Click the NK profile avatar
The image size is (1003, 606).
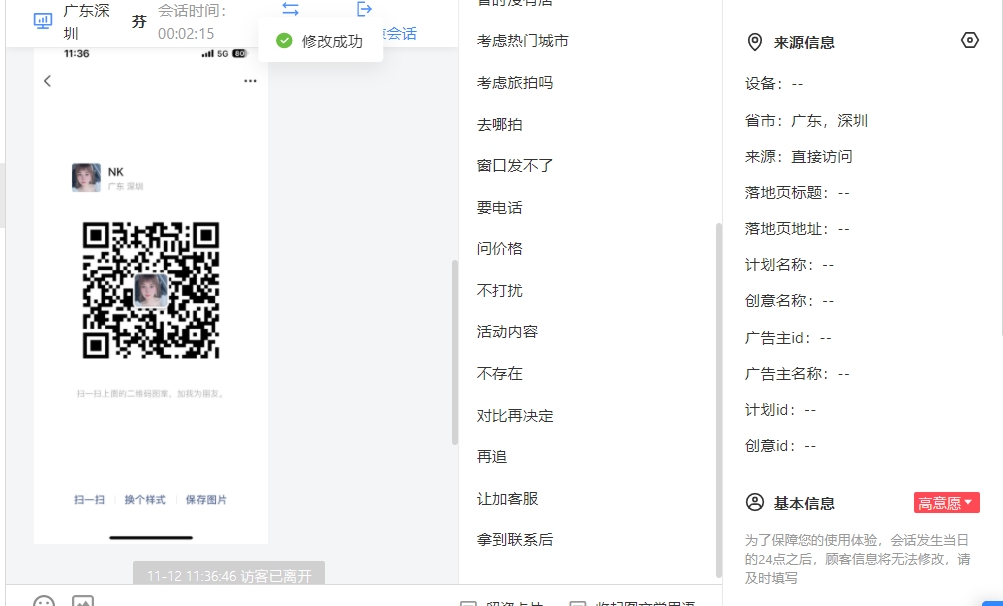86,177
